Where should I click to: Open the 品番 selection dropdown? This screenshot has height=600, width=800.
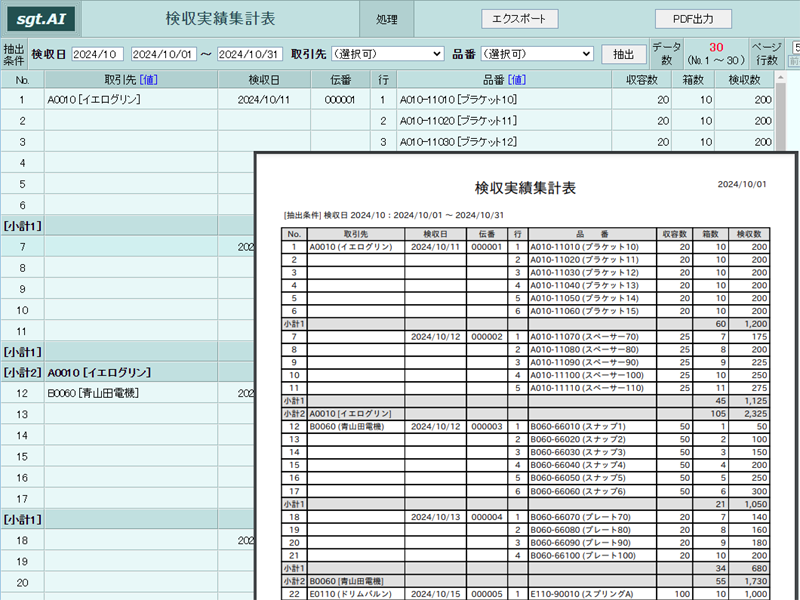tap(537, 54)
